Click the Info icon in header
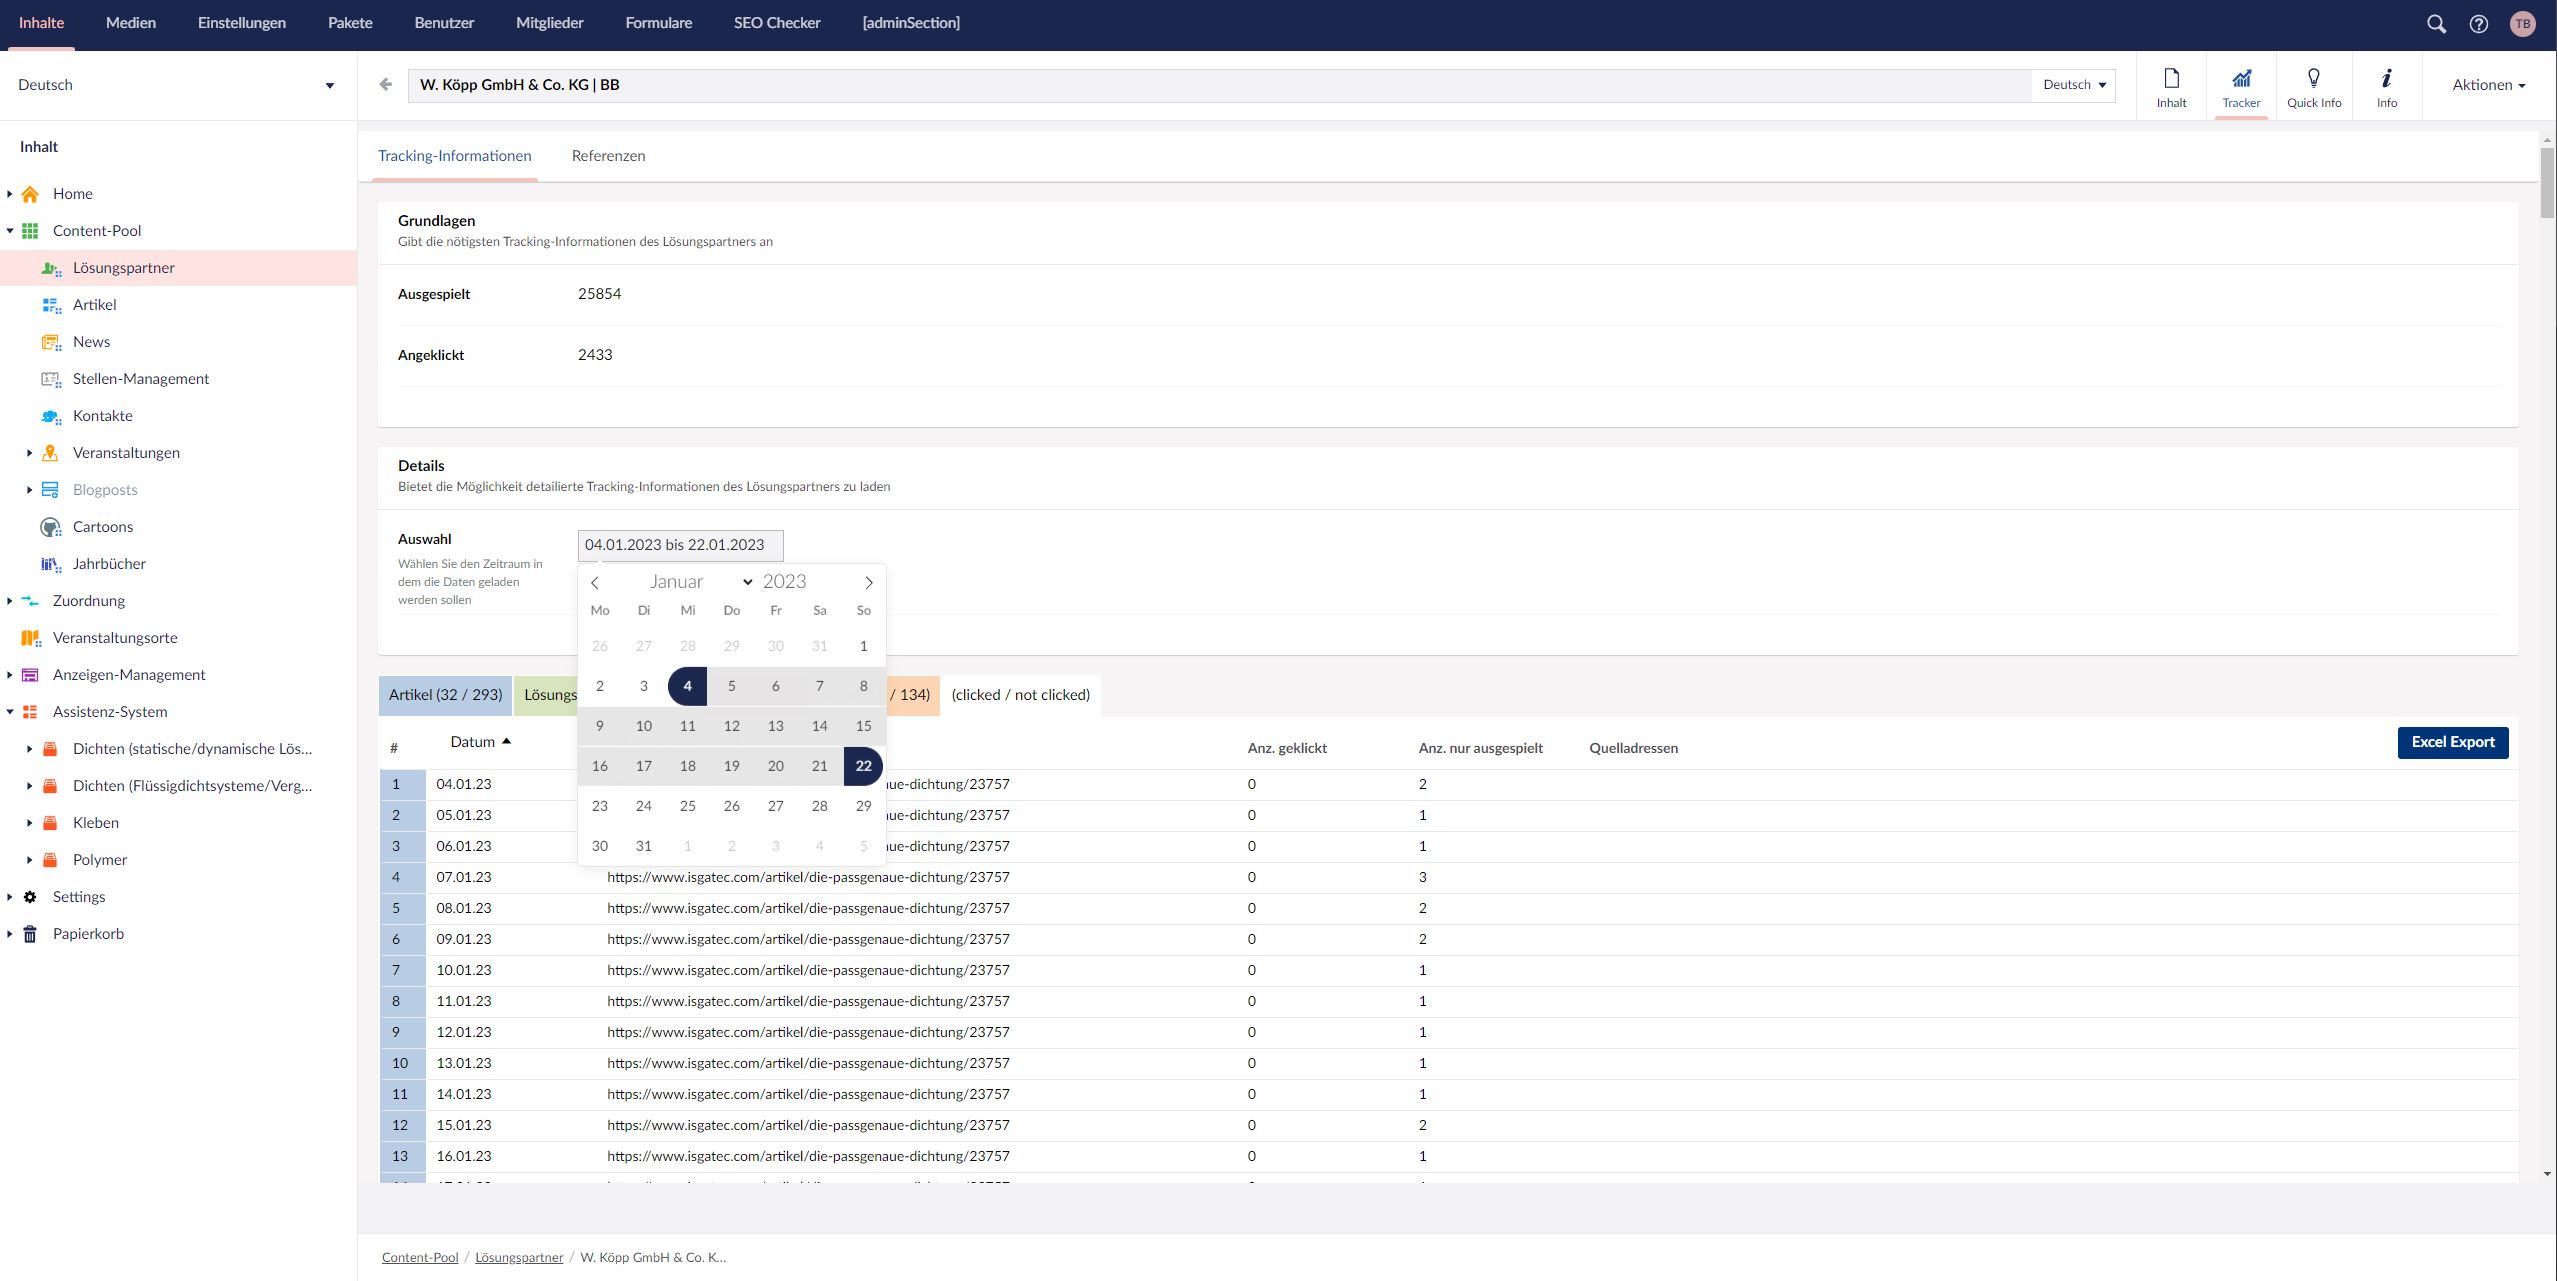Image resolution: width=2557 pixels, height=1281 pixels. click(2386, 86)
